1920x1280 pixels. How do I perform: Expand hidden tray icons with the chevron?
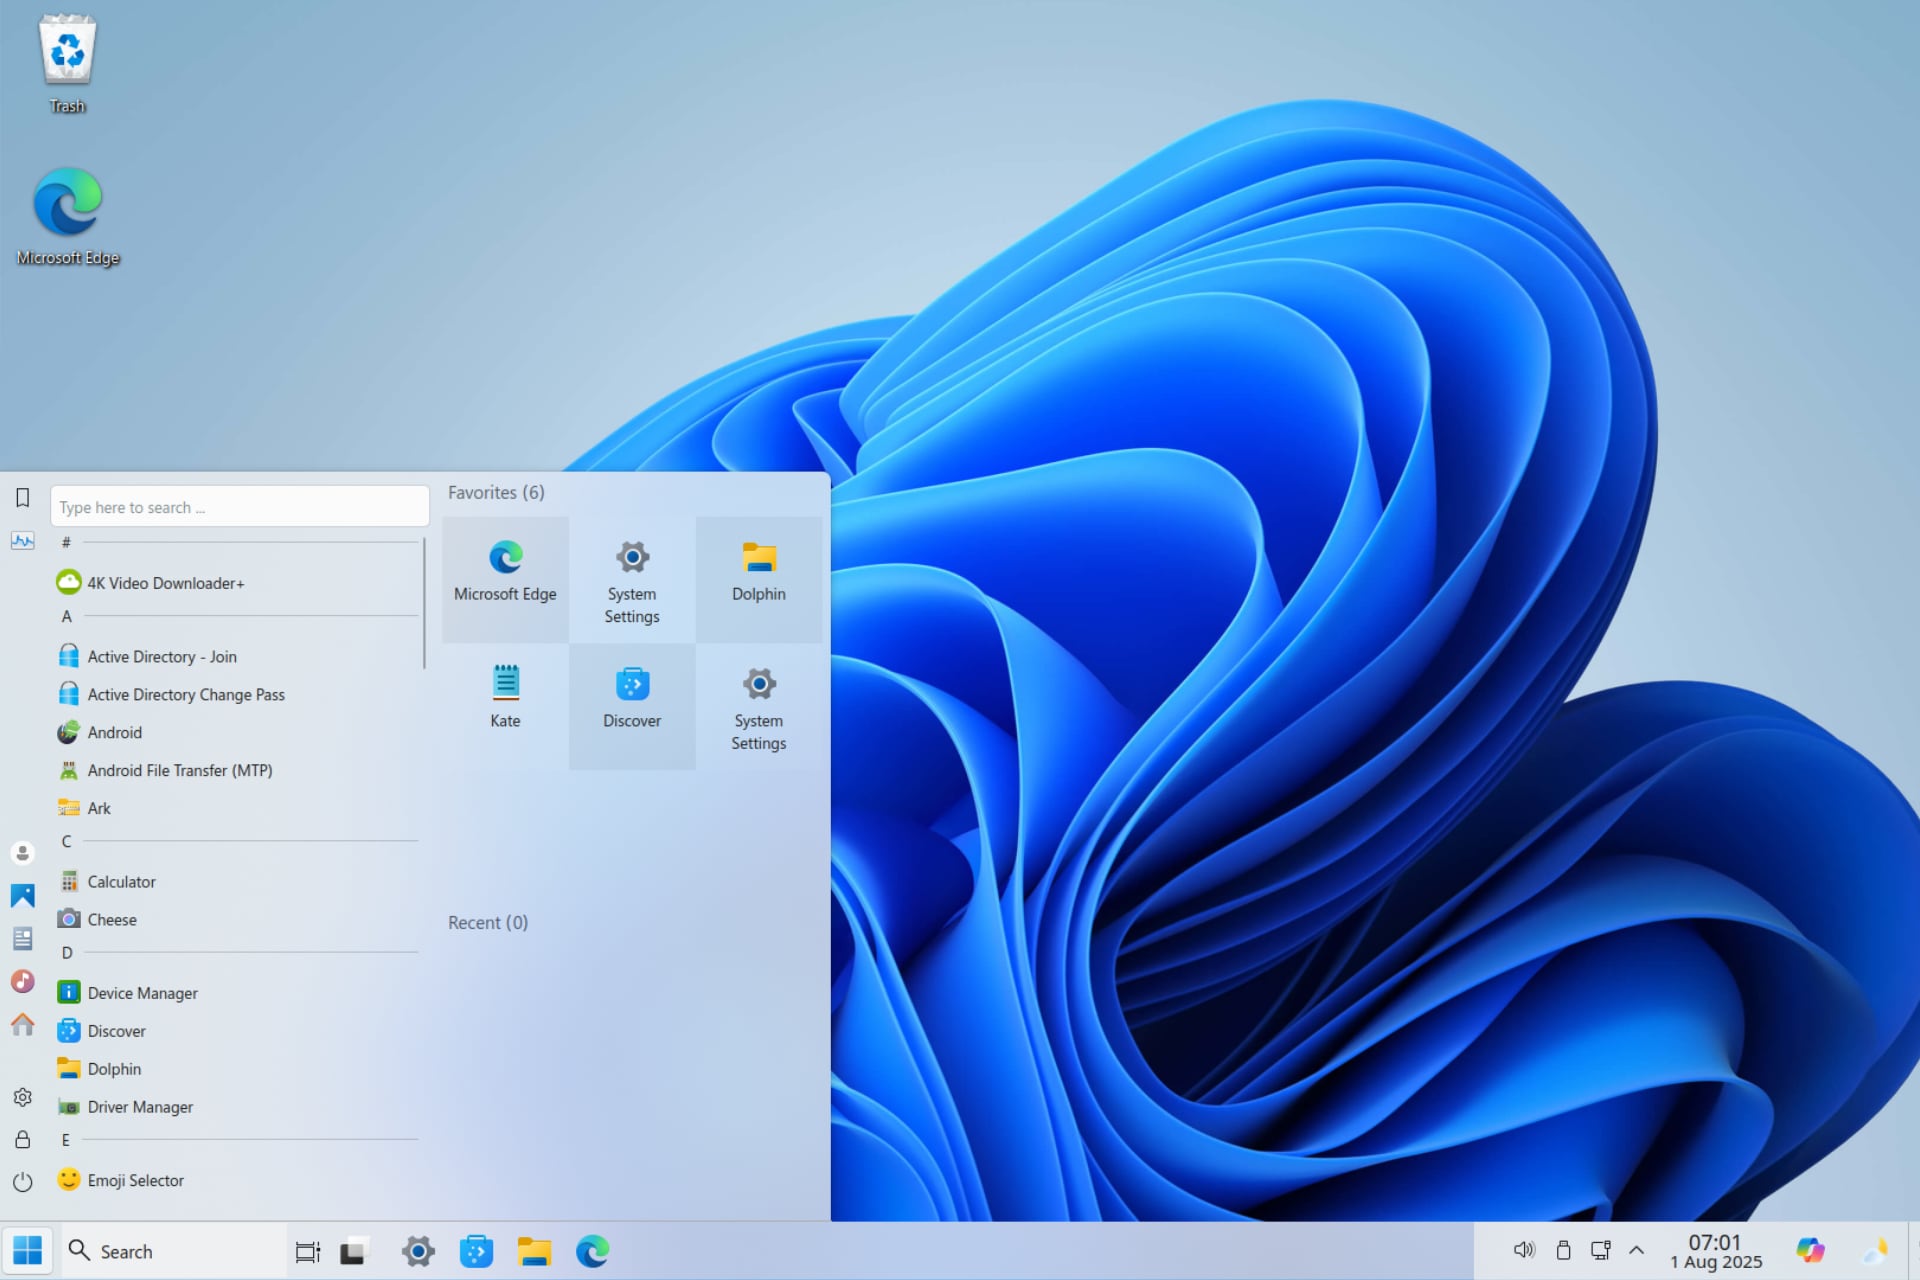(1637, 1250)
